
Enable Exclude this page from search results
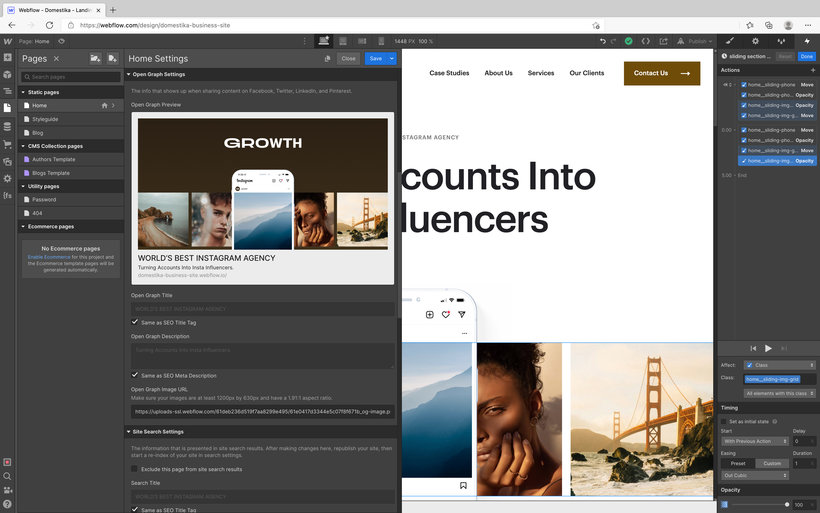click(134, 469)
